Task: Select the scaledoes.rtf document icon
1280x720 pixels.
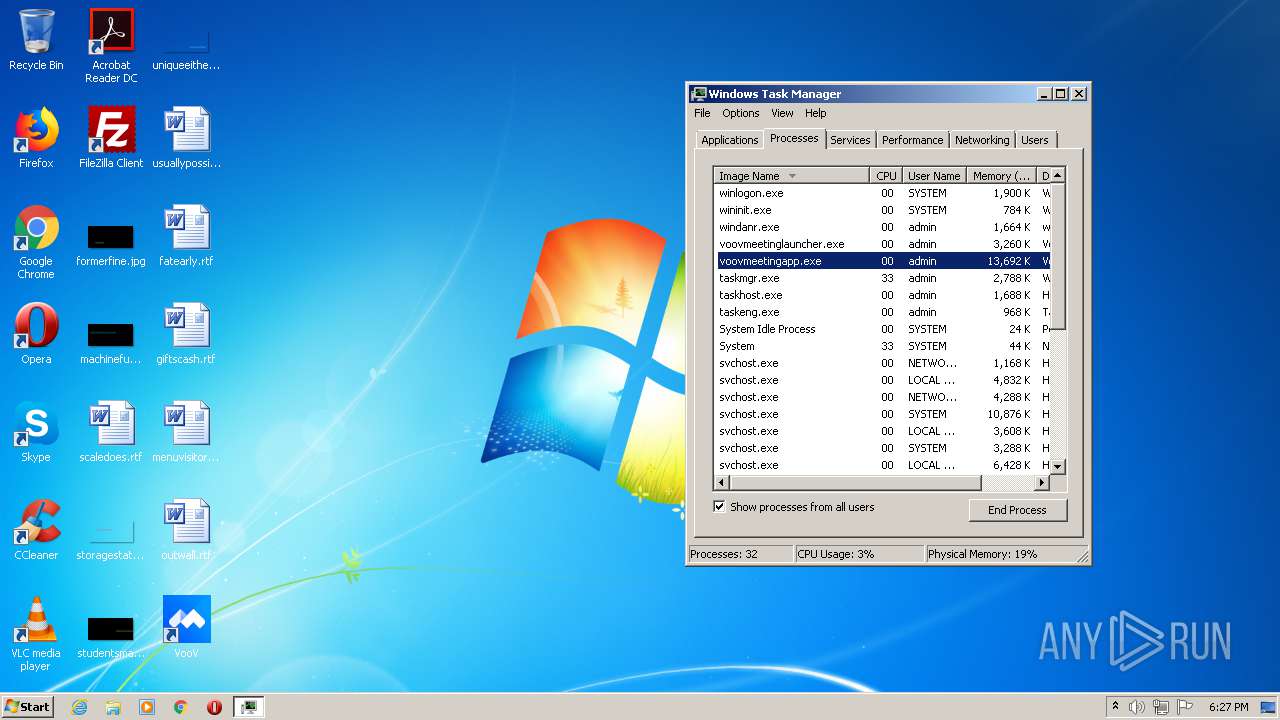Action: point(111,432)
